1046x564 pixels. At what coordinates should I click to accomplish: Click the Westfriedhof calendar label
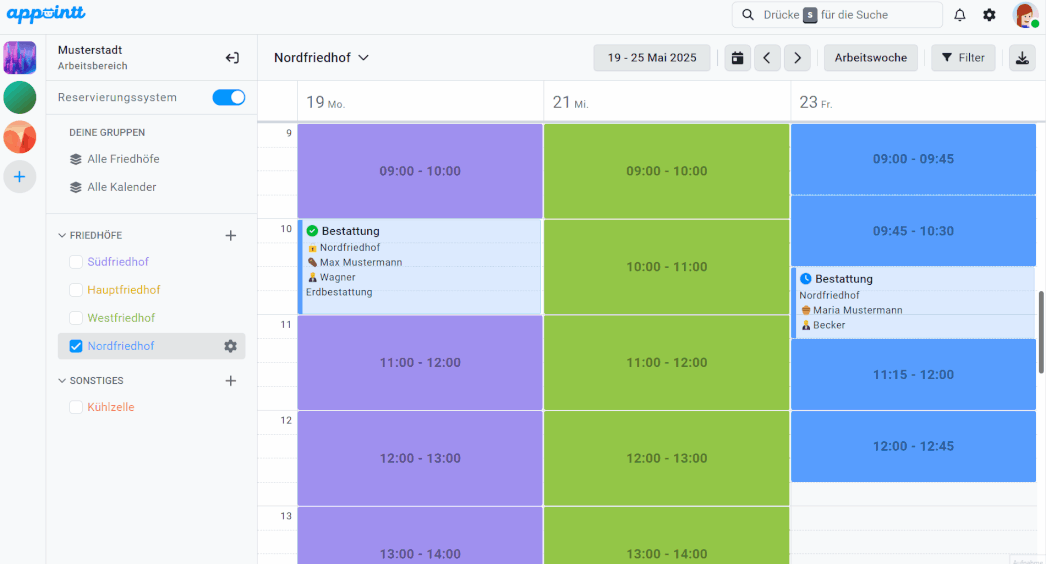[121, 318]
